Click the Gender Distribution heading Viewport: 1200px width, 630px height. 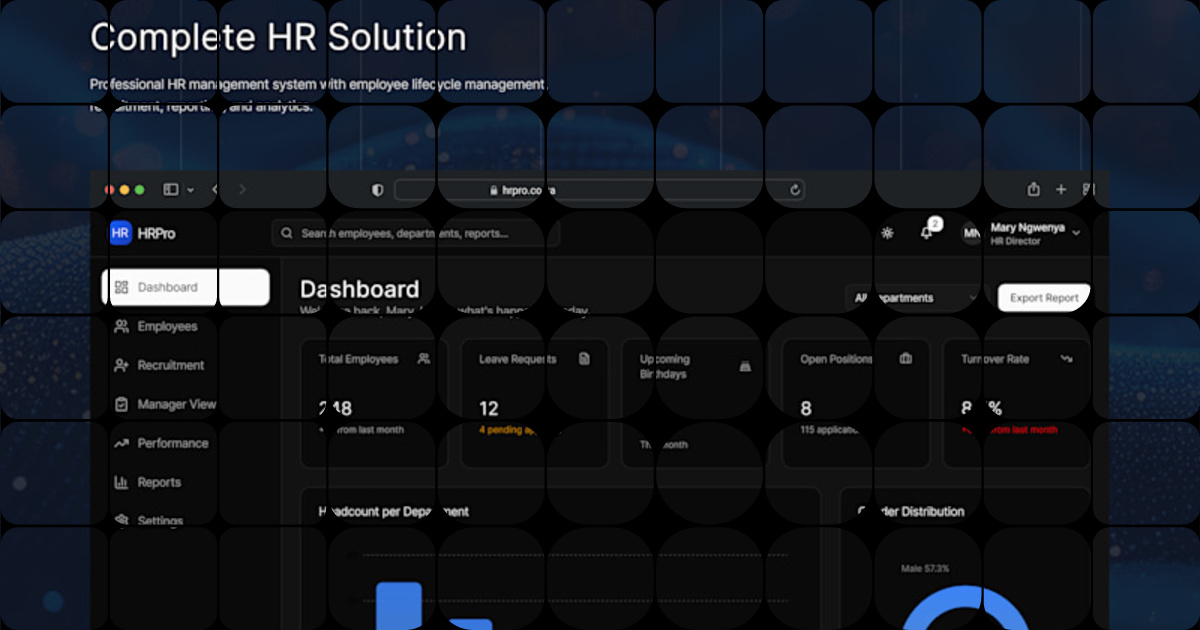click(x=911, y=511)
